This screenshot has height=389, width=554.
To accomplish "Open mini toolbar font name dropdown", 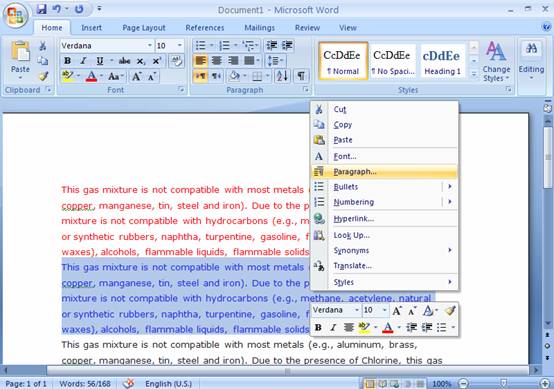I will 357,310.
